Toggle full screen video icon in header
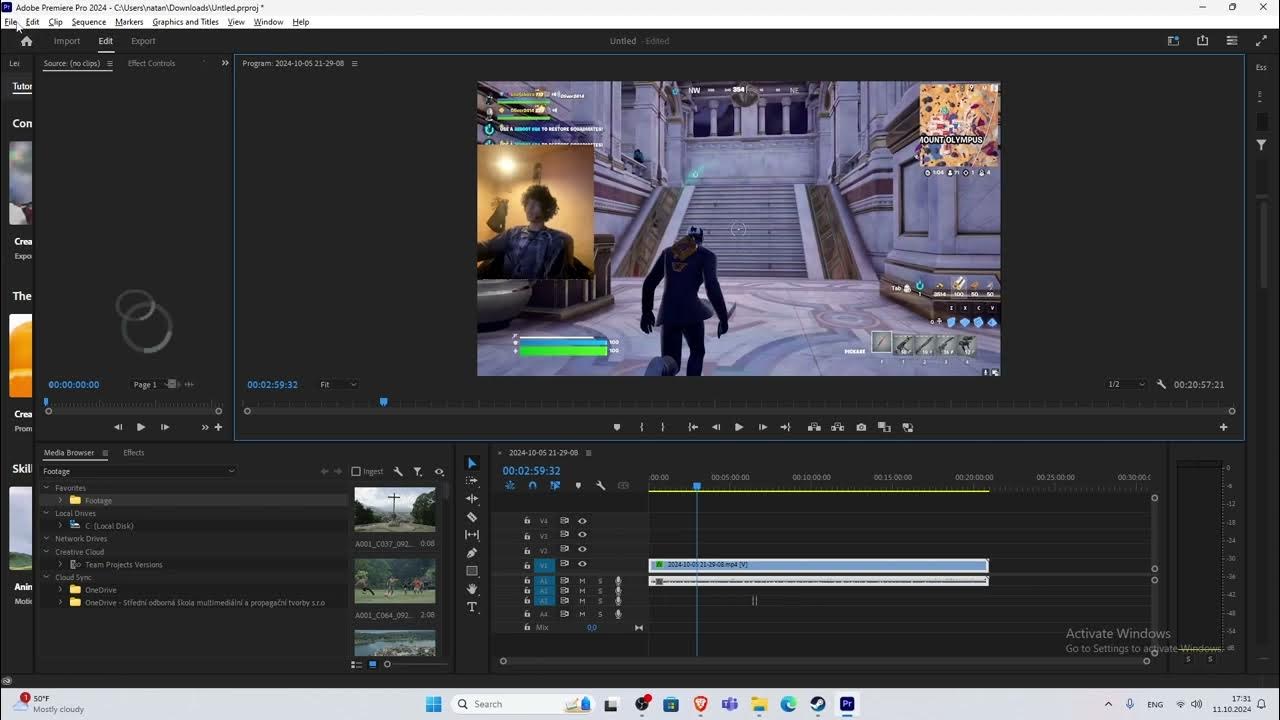 point(1261,41)
